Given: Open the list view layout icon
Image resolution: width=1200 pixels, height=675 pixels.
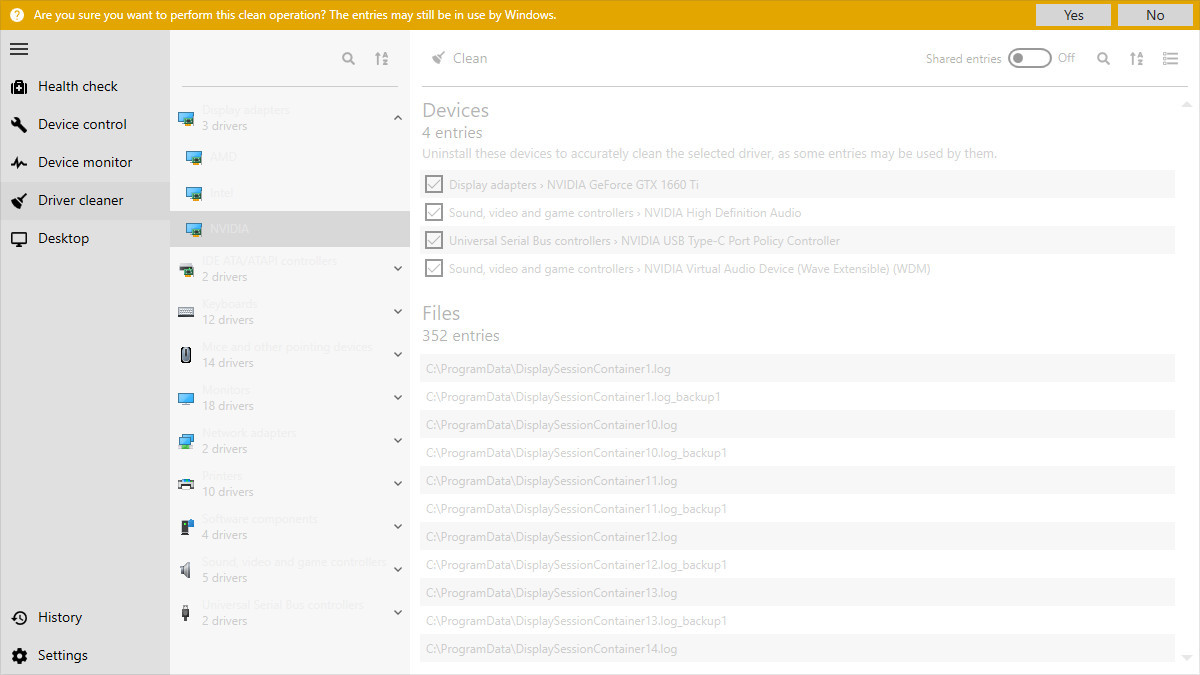Looking at the screenshot, I should pyautogui.click(x=1170, y=58).
